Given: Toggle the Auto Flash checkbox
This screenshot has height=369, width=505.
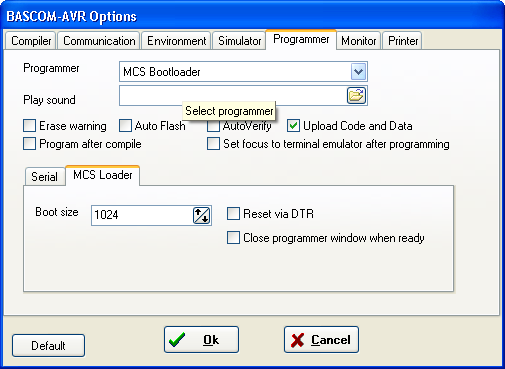Looking at the screenshot, I should tap(125, 126).
